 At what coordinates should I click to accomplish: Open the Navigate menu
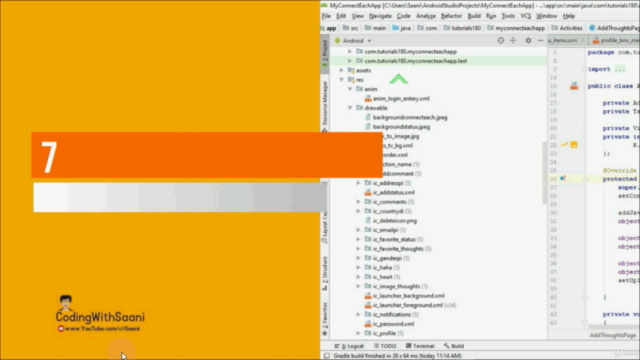coord(380,16)
